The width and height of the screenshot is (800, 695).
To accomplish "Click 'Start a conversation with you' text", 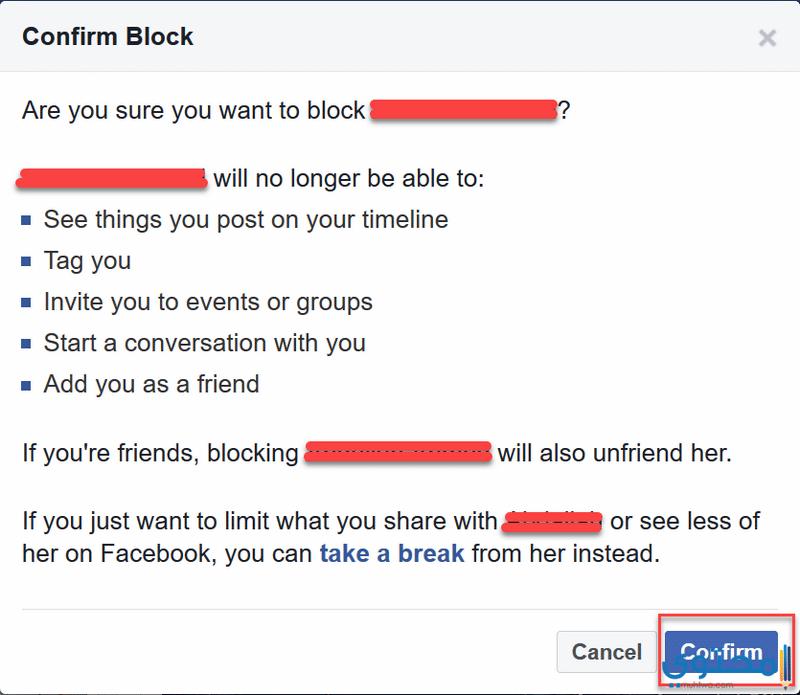I will pyautogui.click(x=205, y=343).
